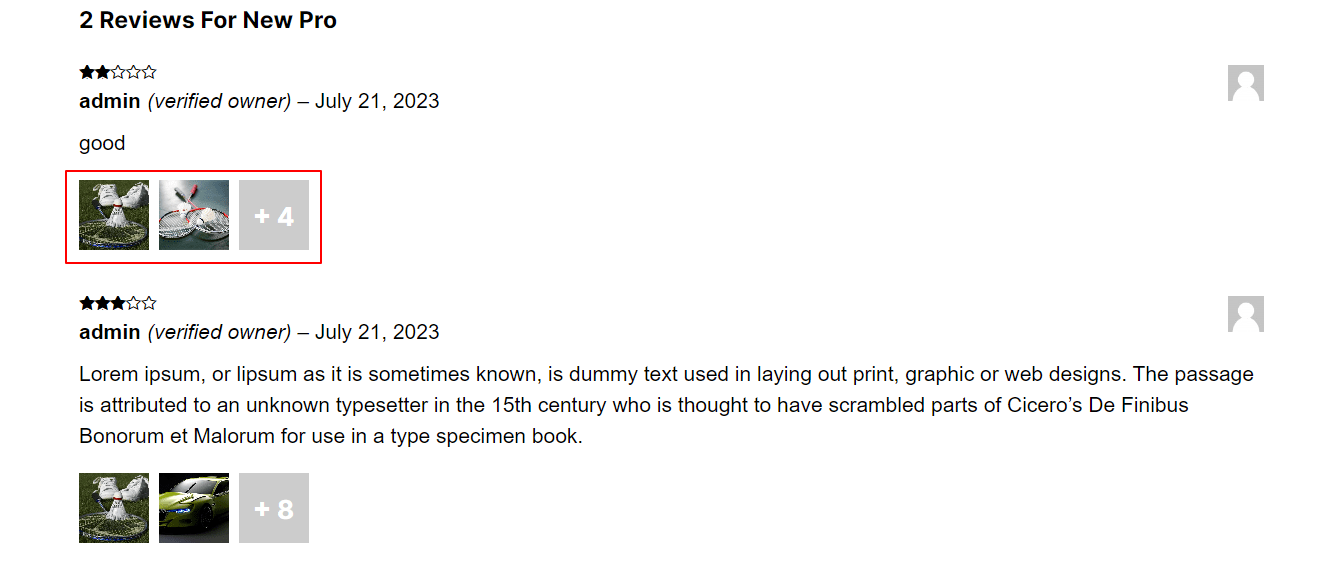Click the two-star rating icon
The width and height of the screenshot is (1340, 588).
[x=118, y=72]
